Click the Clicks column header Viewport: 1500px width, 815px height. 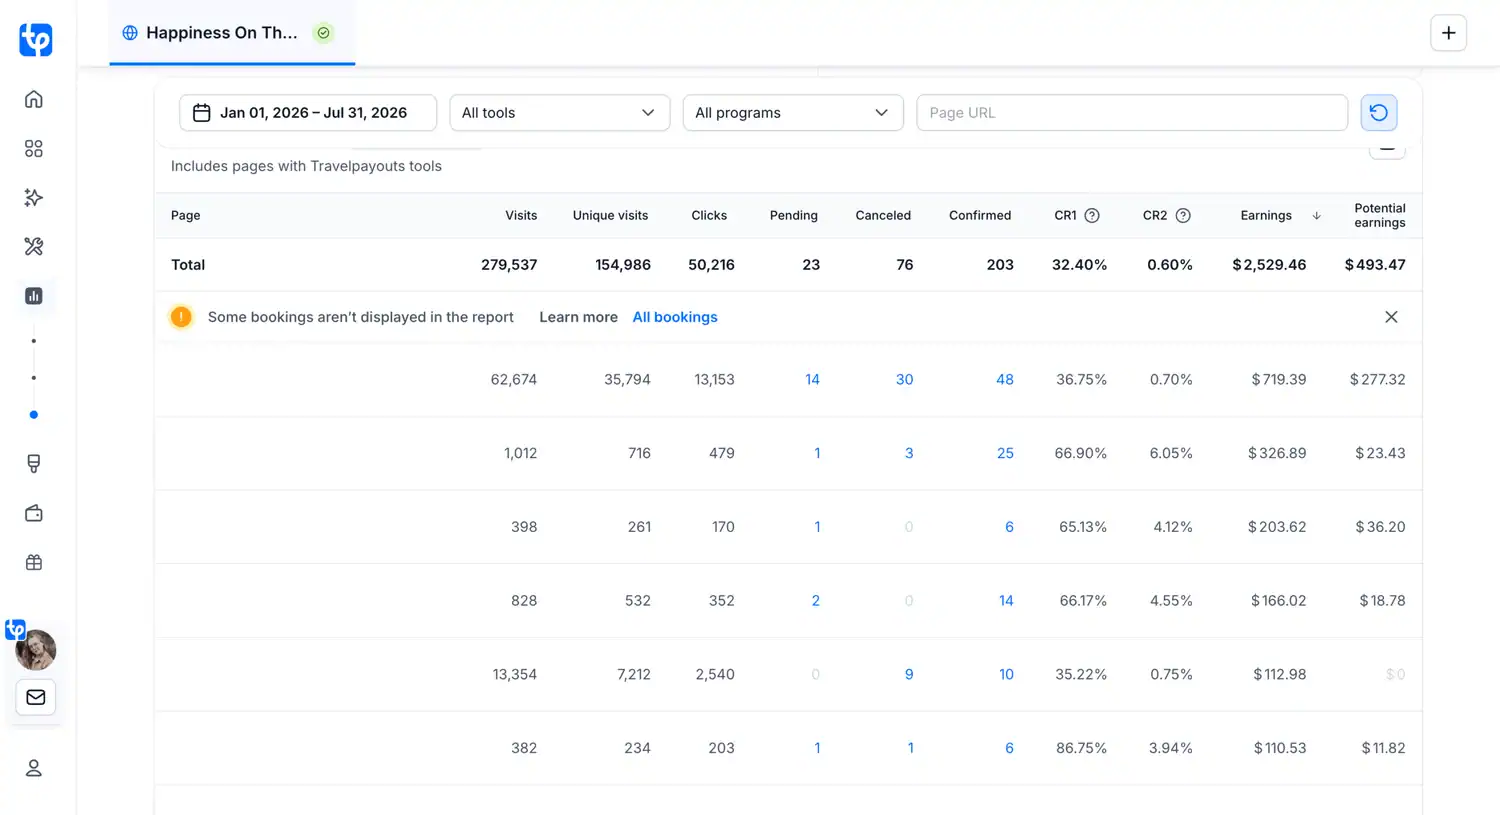[x=709, y=215]
